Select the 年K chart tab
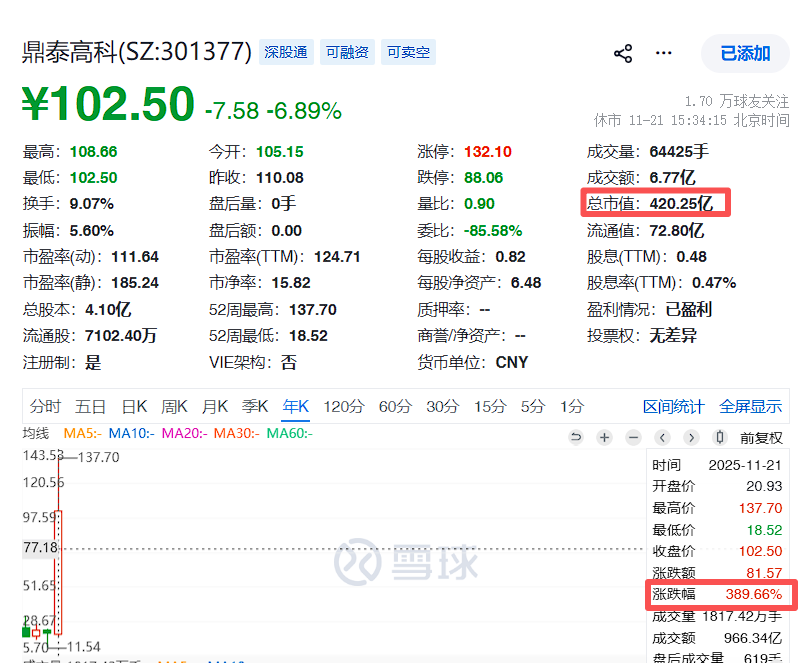This screenshot has width=810, height=663. tap(295, 407)
